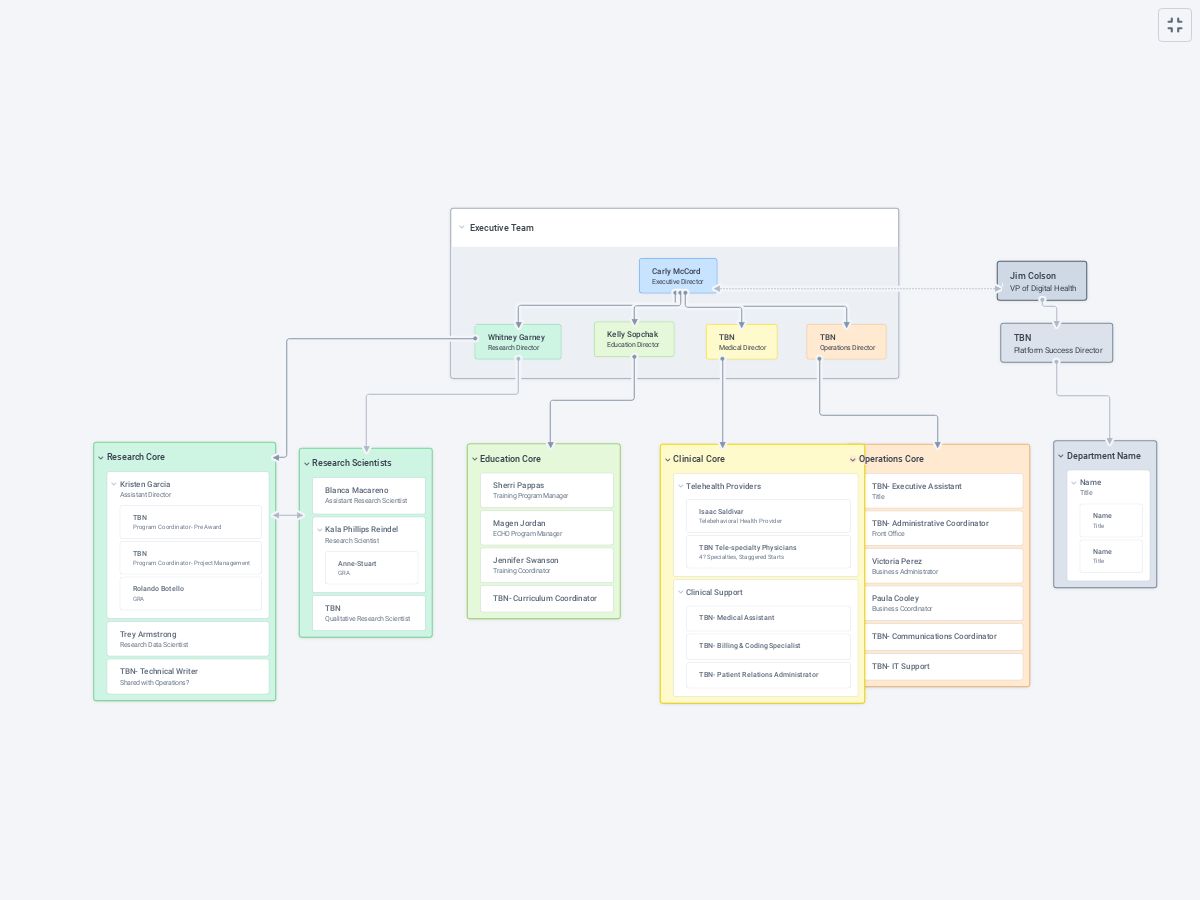Collapse the Kristen Garcia subgroup
Screen dimensions: 1200x900
pyautogui.click(x=114, y=485)
